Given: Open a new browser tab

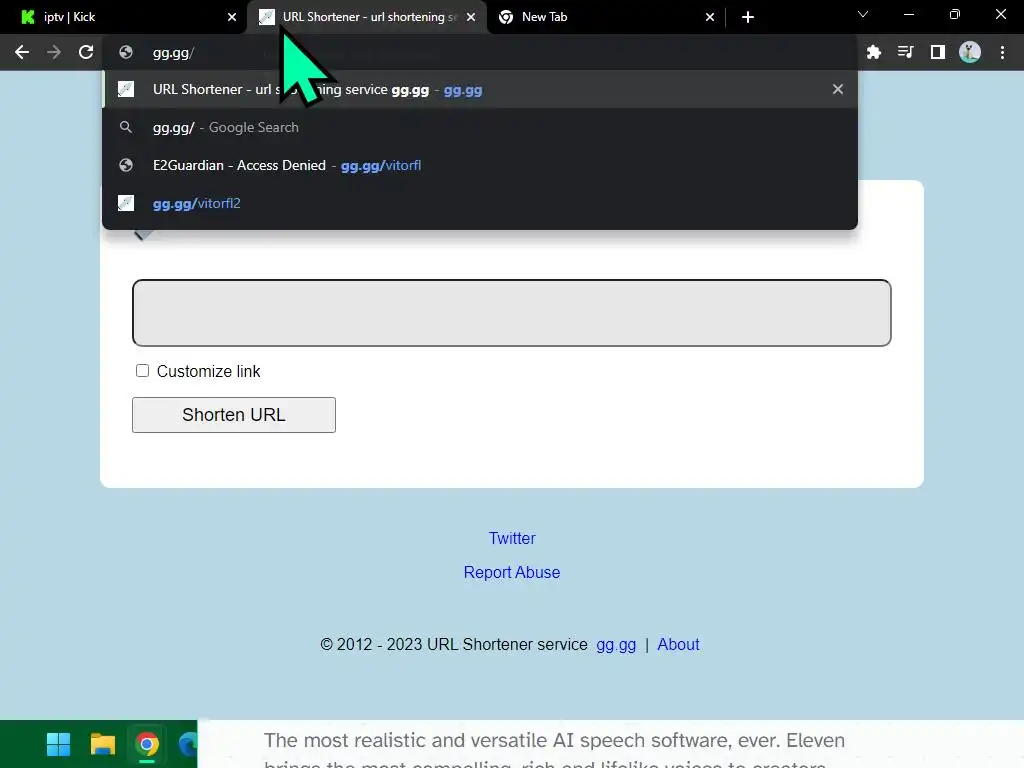Looking at the screenshot, I should [748, 17].
